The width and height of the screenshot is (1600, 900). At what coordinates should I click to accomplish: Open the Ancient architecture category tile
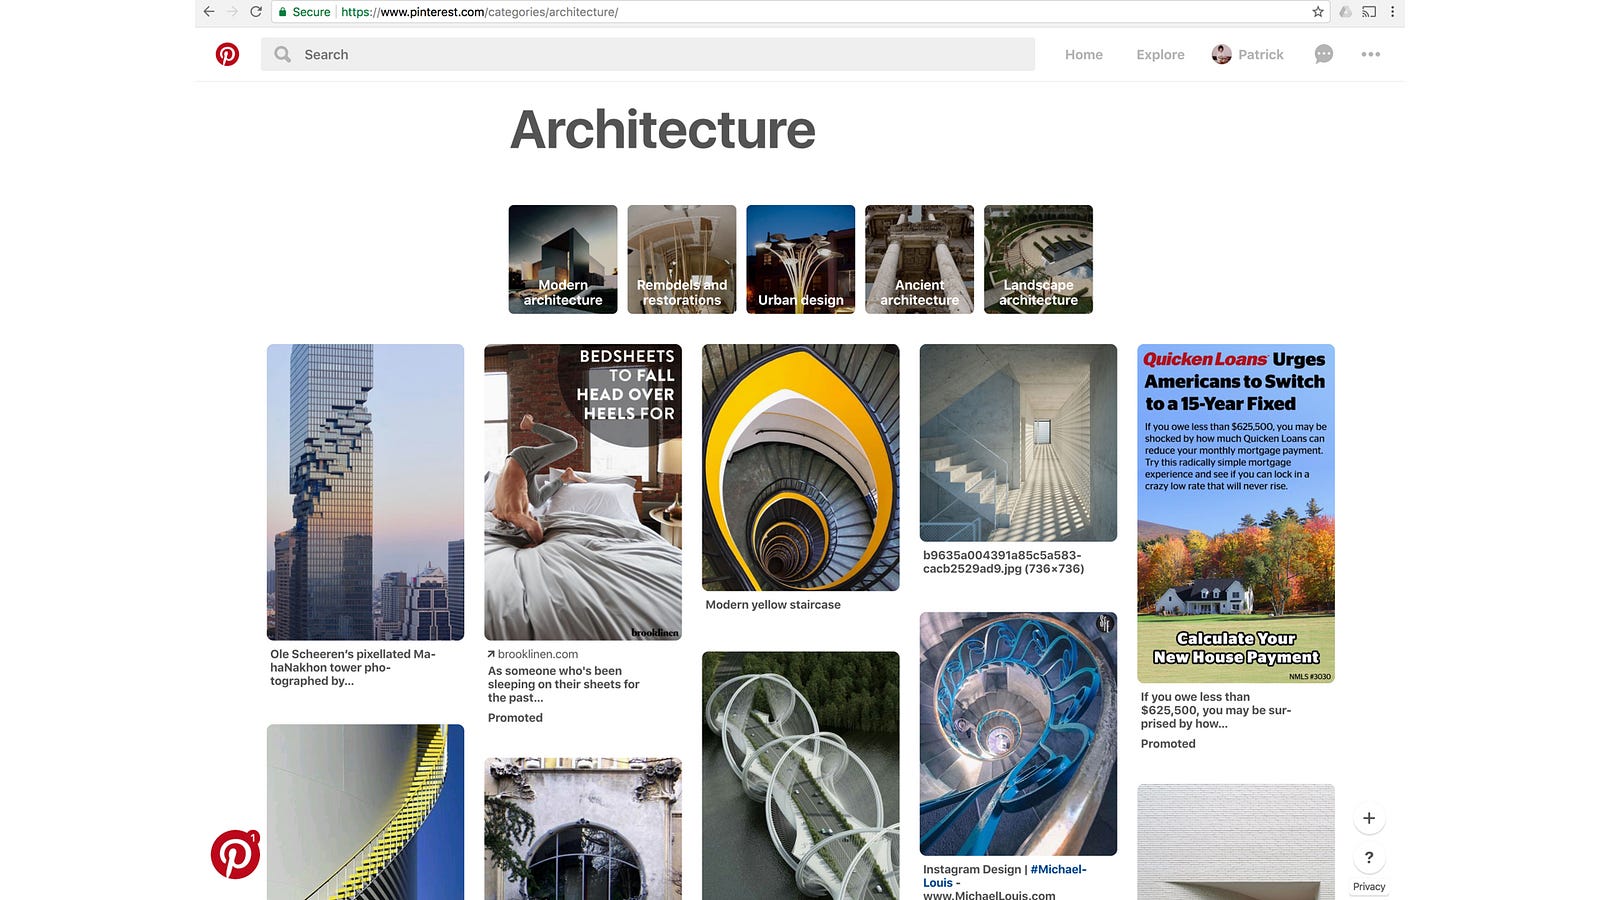point(919,259)
